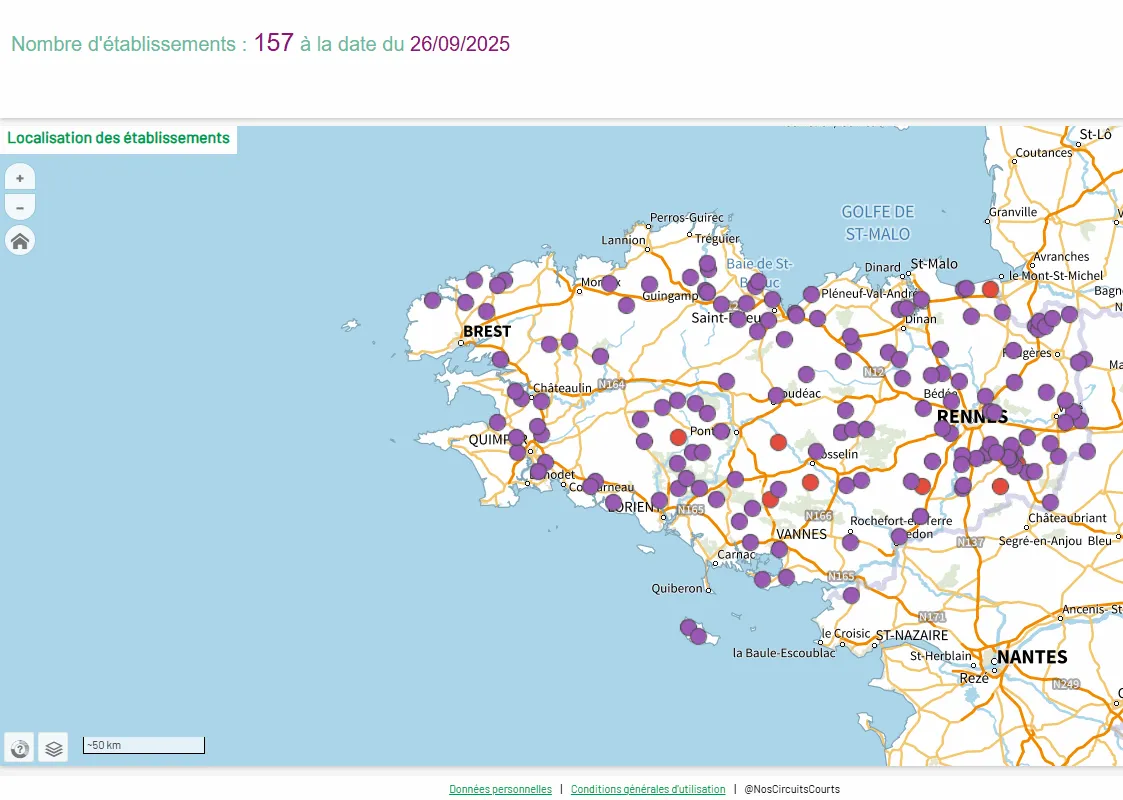Click the westernmost purple marker beyond Brest
The width and height of the screenshot is (1123, 800).
pyautogui.click(x=432, y=300)
